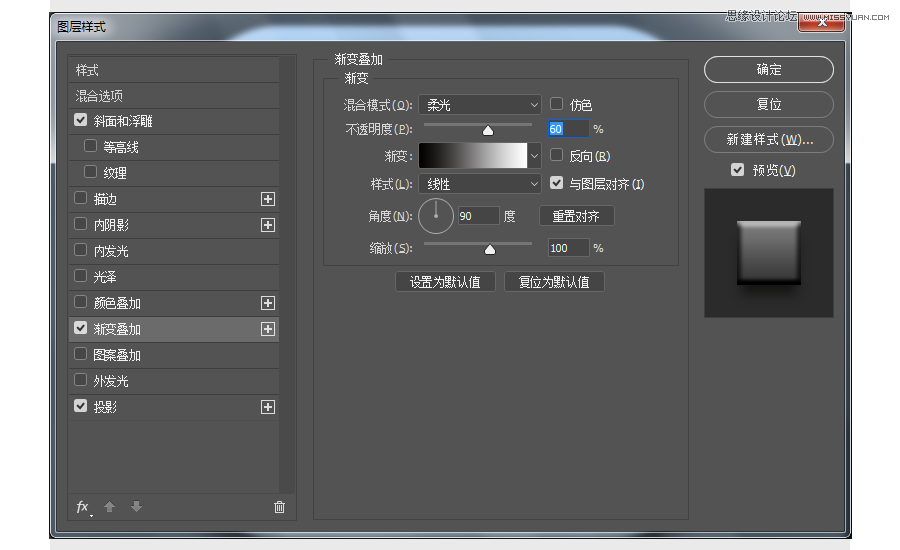Enable the 内阴影 effect checkbox

click(80, 224)
